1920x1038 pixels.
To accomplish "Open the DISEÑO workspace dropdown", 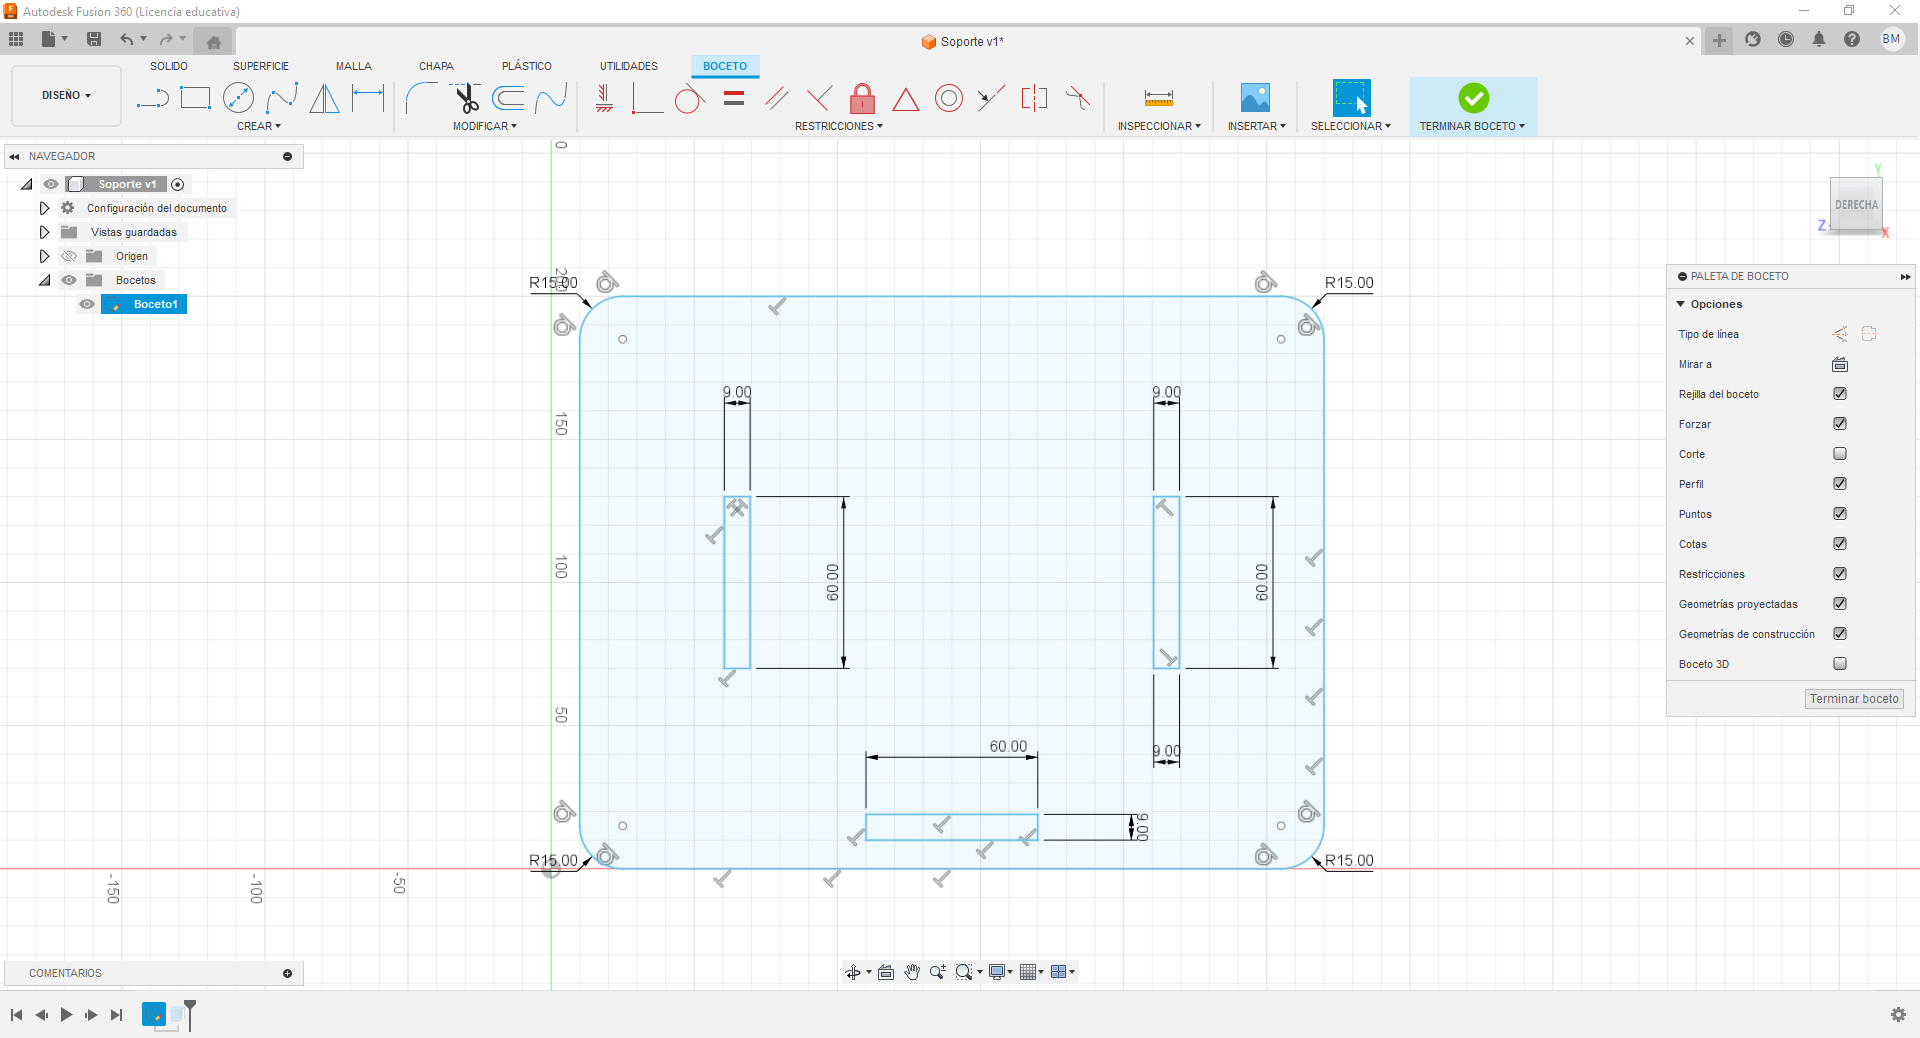I will click(66, 96).
